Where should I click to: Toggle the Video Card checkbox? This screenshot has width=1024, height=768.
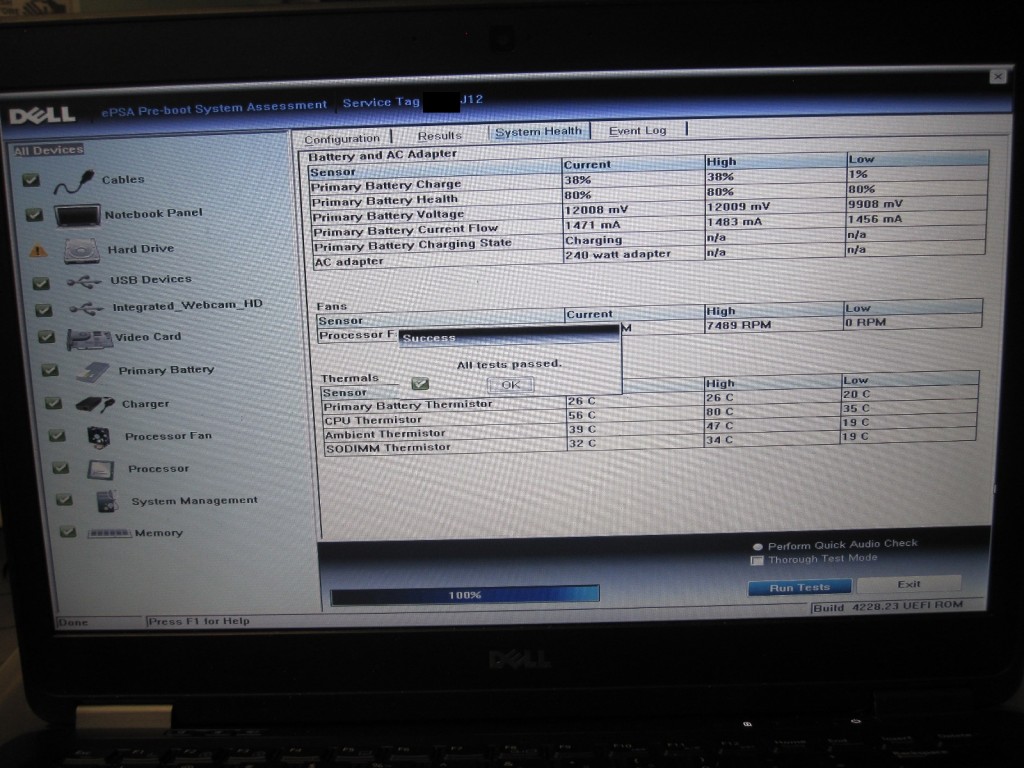pos(46,337)
